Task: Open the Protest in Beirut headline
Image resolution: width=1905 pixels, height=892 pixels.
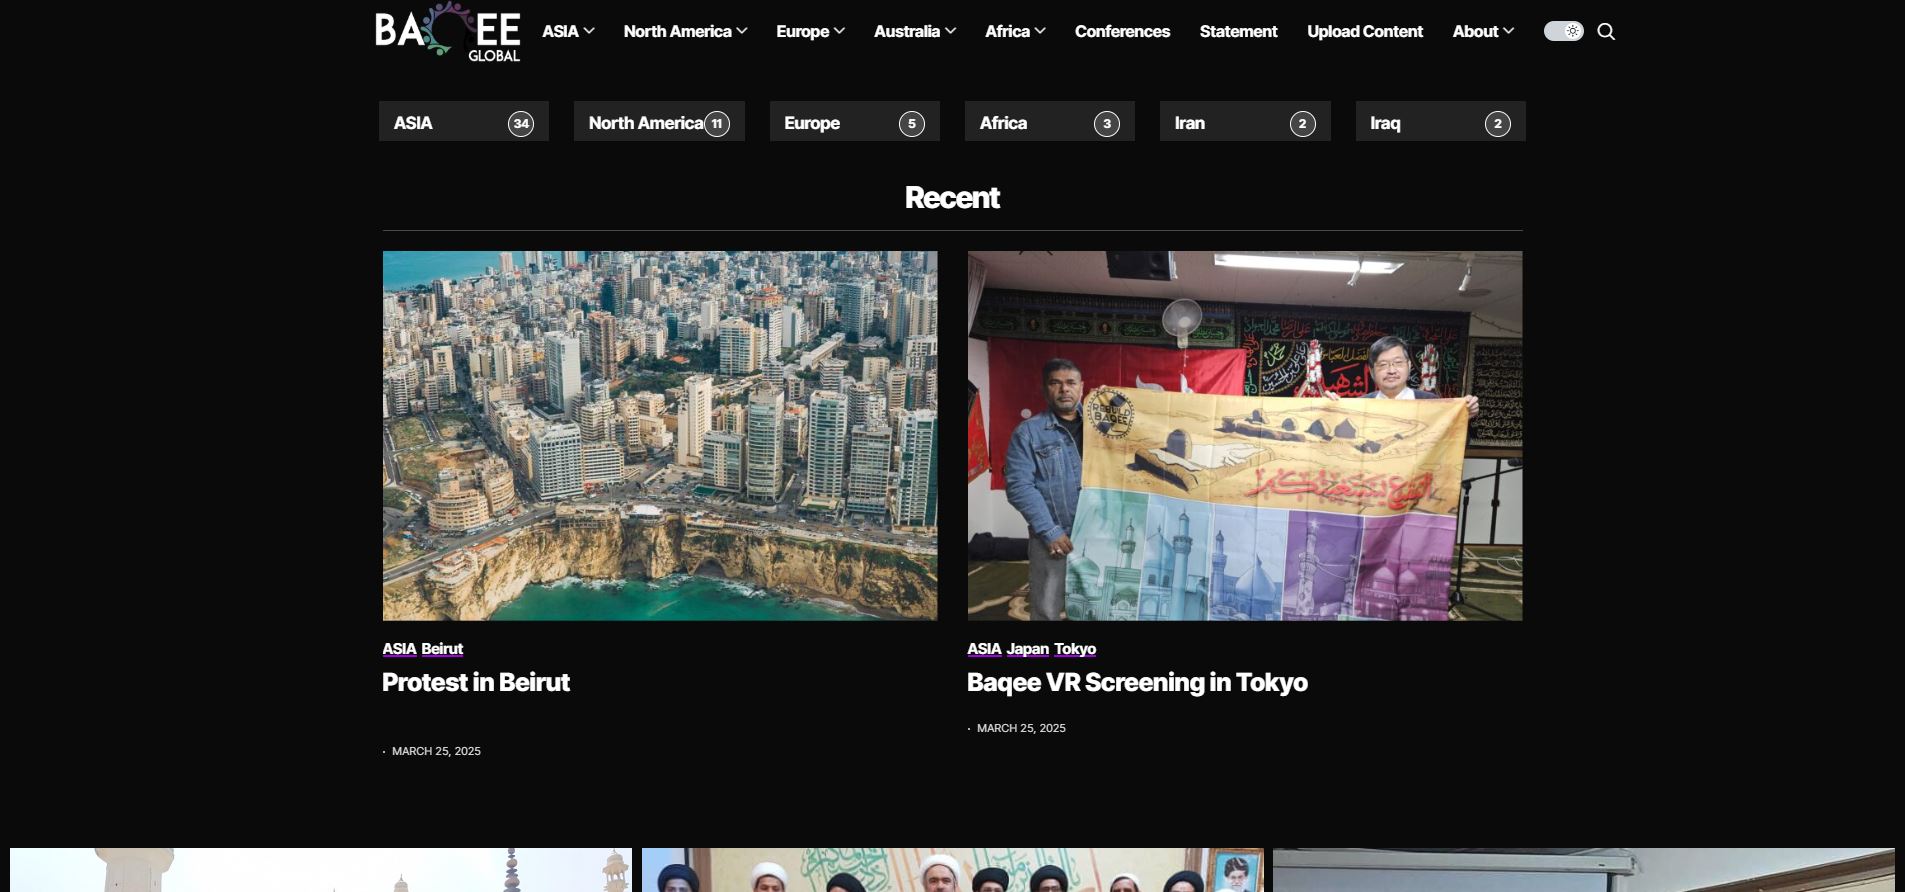Action: (476, 682)
